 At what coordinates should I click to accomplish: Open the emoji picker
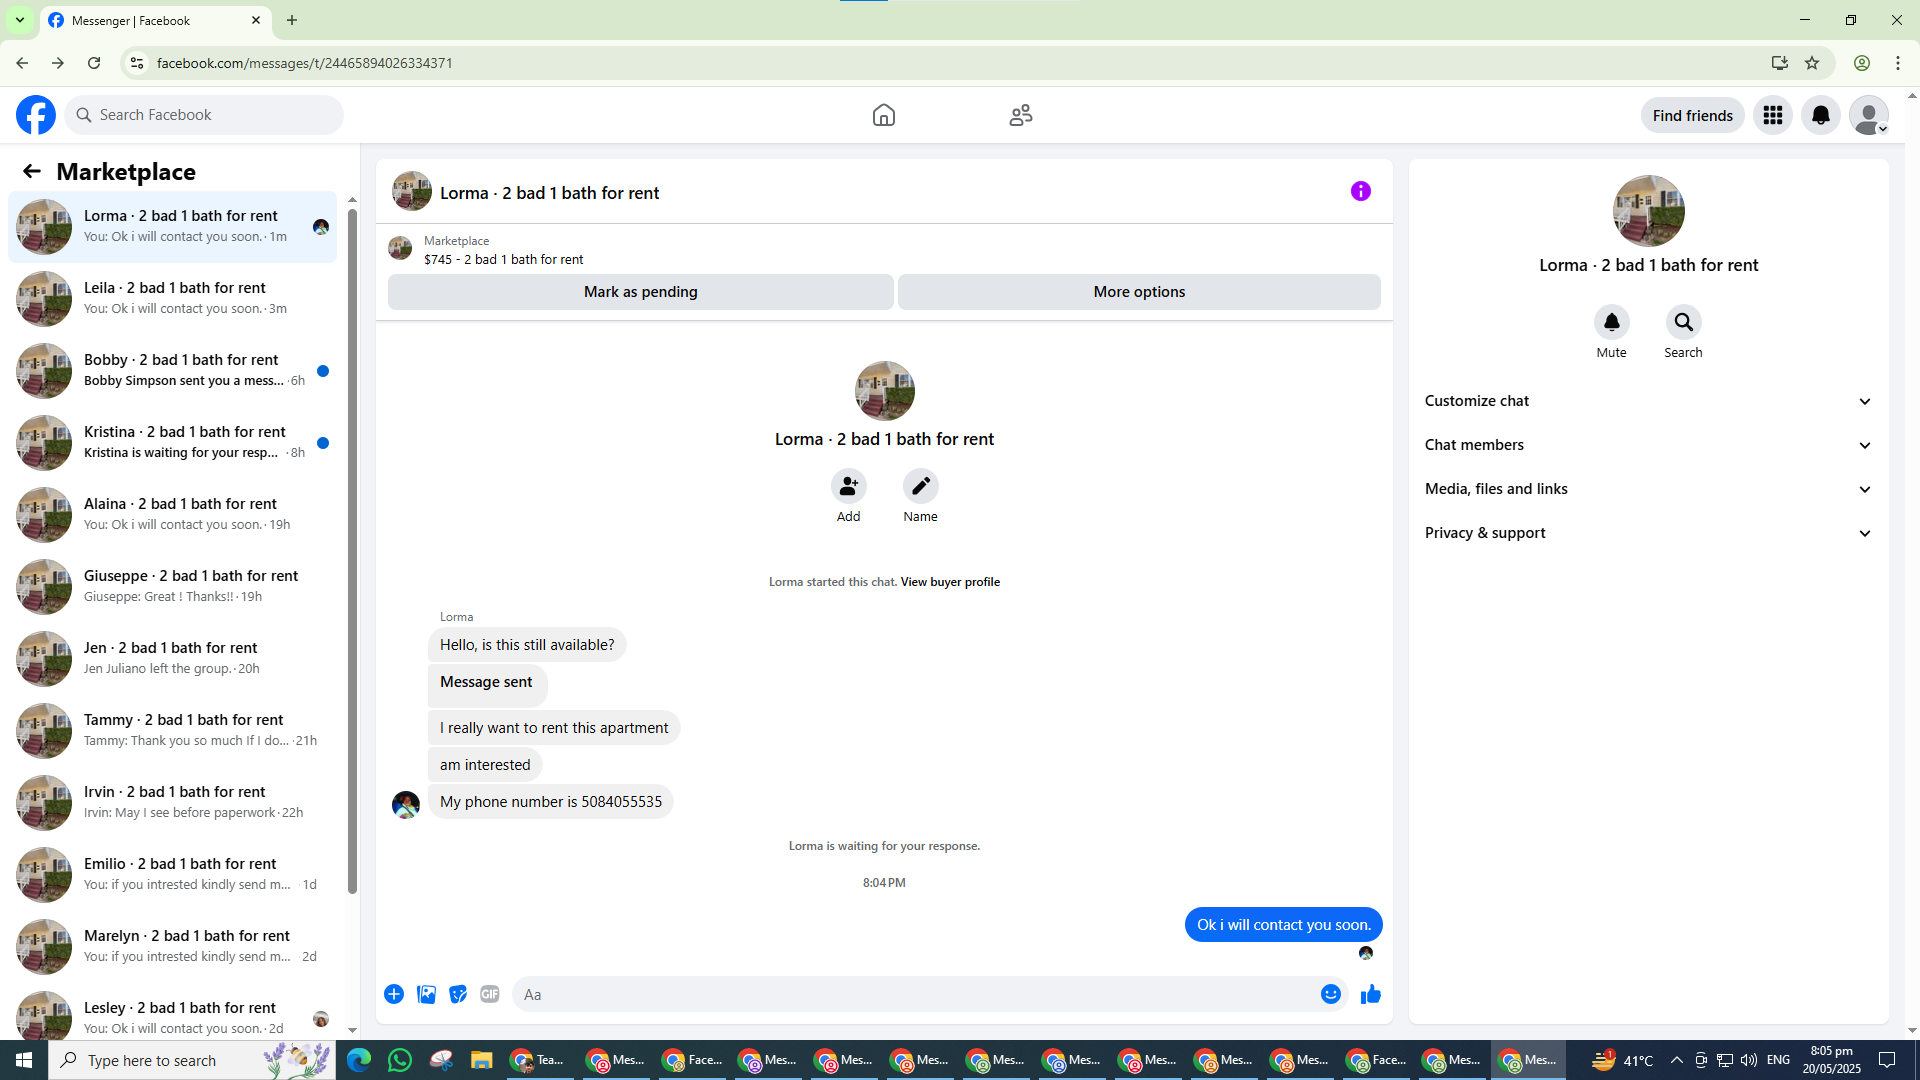pyautogui.click(x=1330, y=994)
